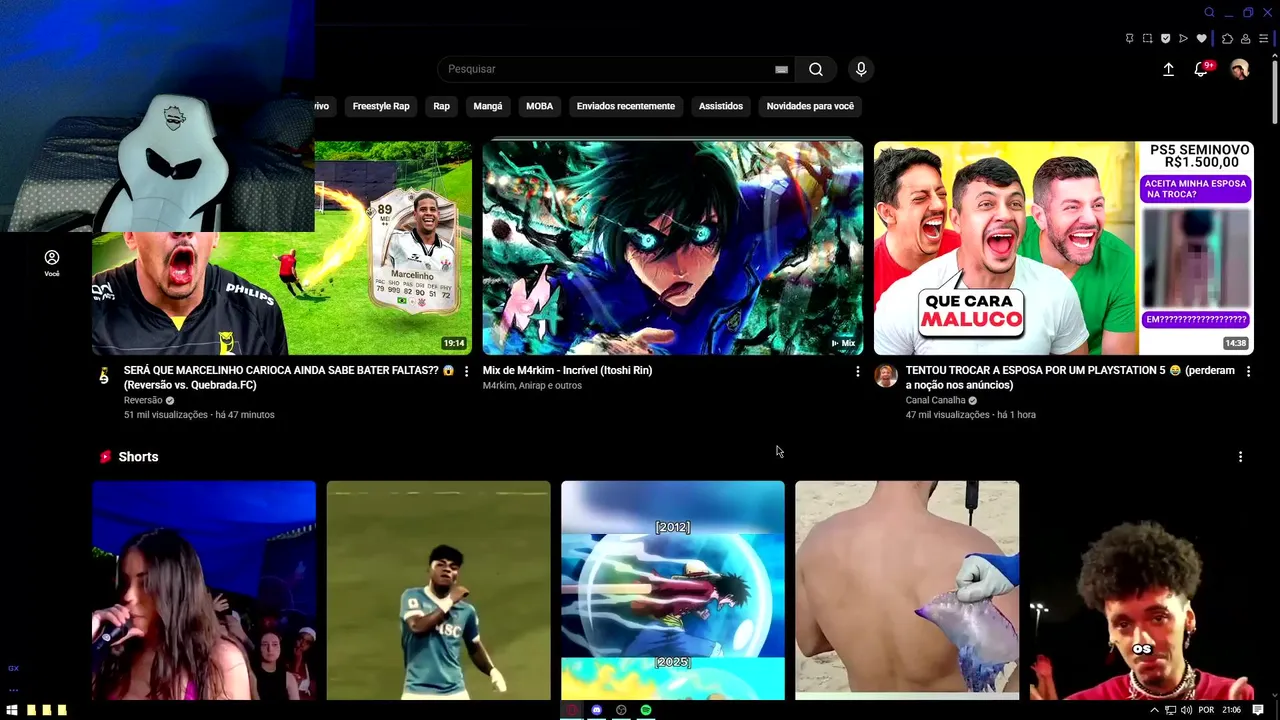This screenshot has width=1280, height=720.
Task: Select the Mangá filter chip
Action: (x=488, y=106)
